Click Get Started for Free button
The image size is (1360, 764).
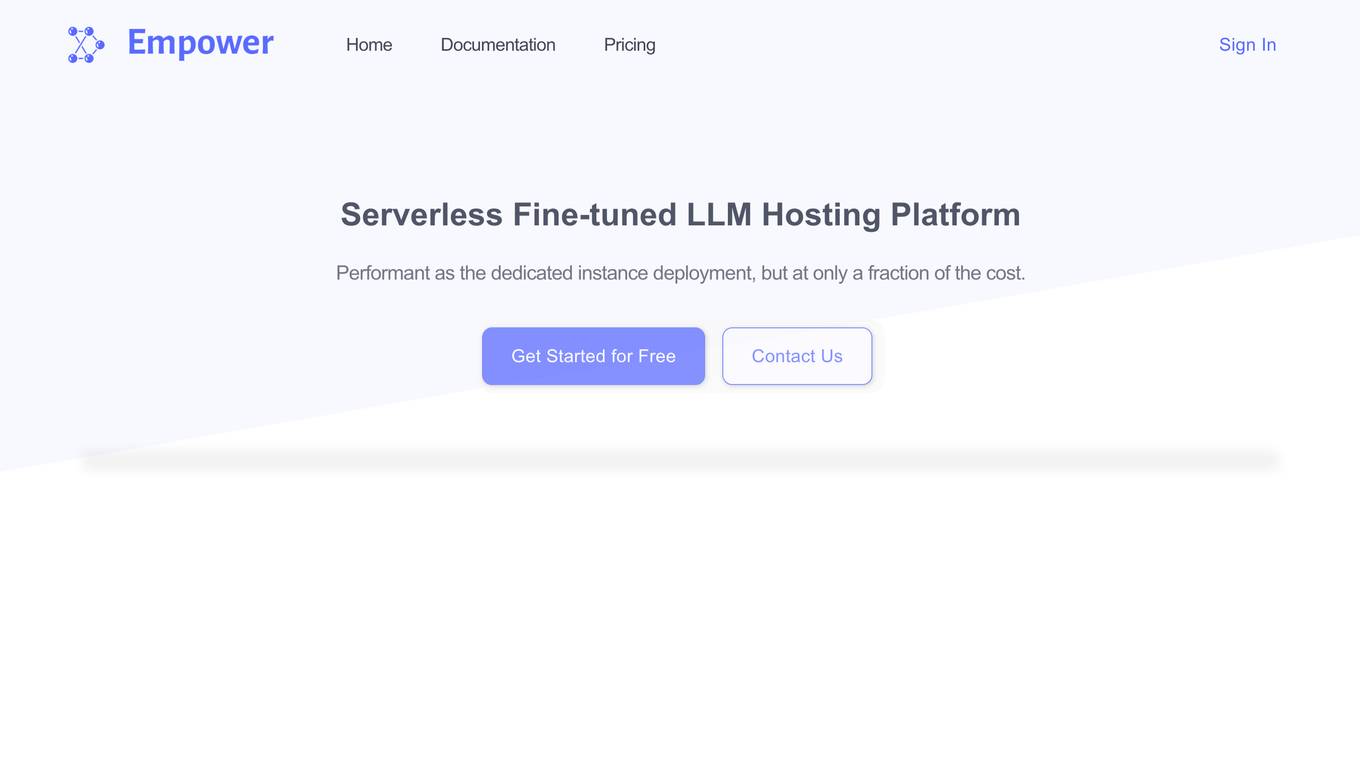[593, 356]
